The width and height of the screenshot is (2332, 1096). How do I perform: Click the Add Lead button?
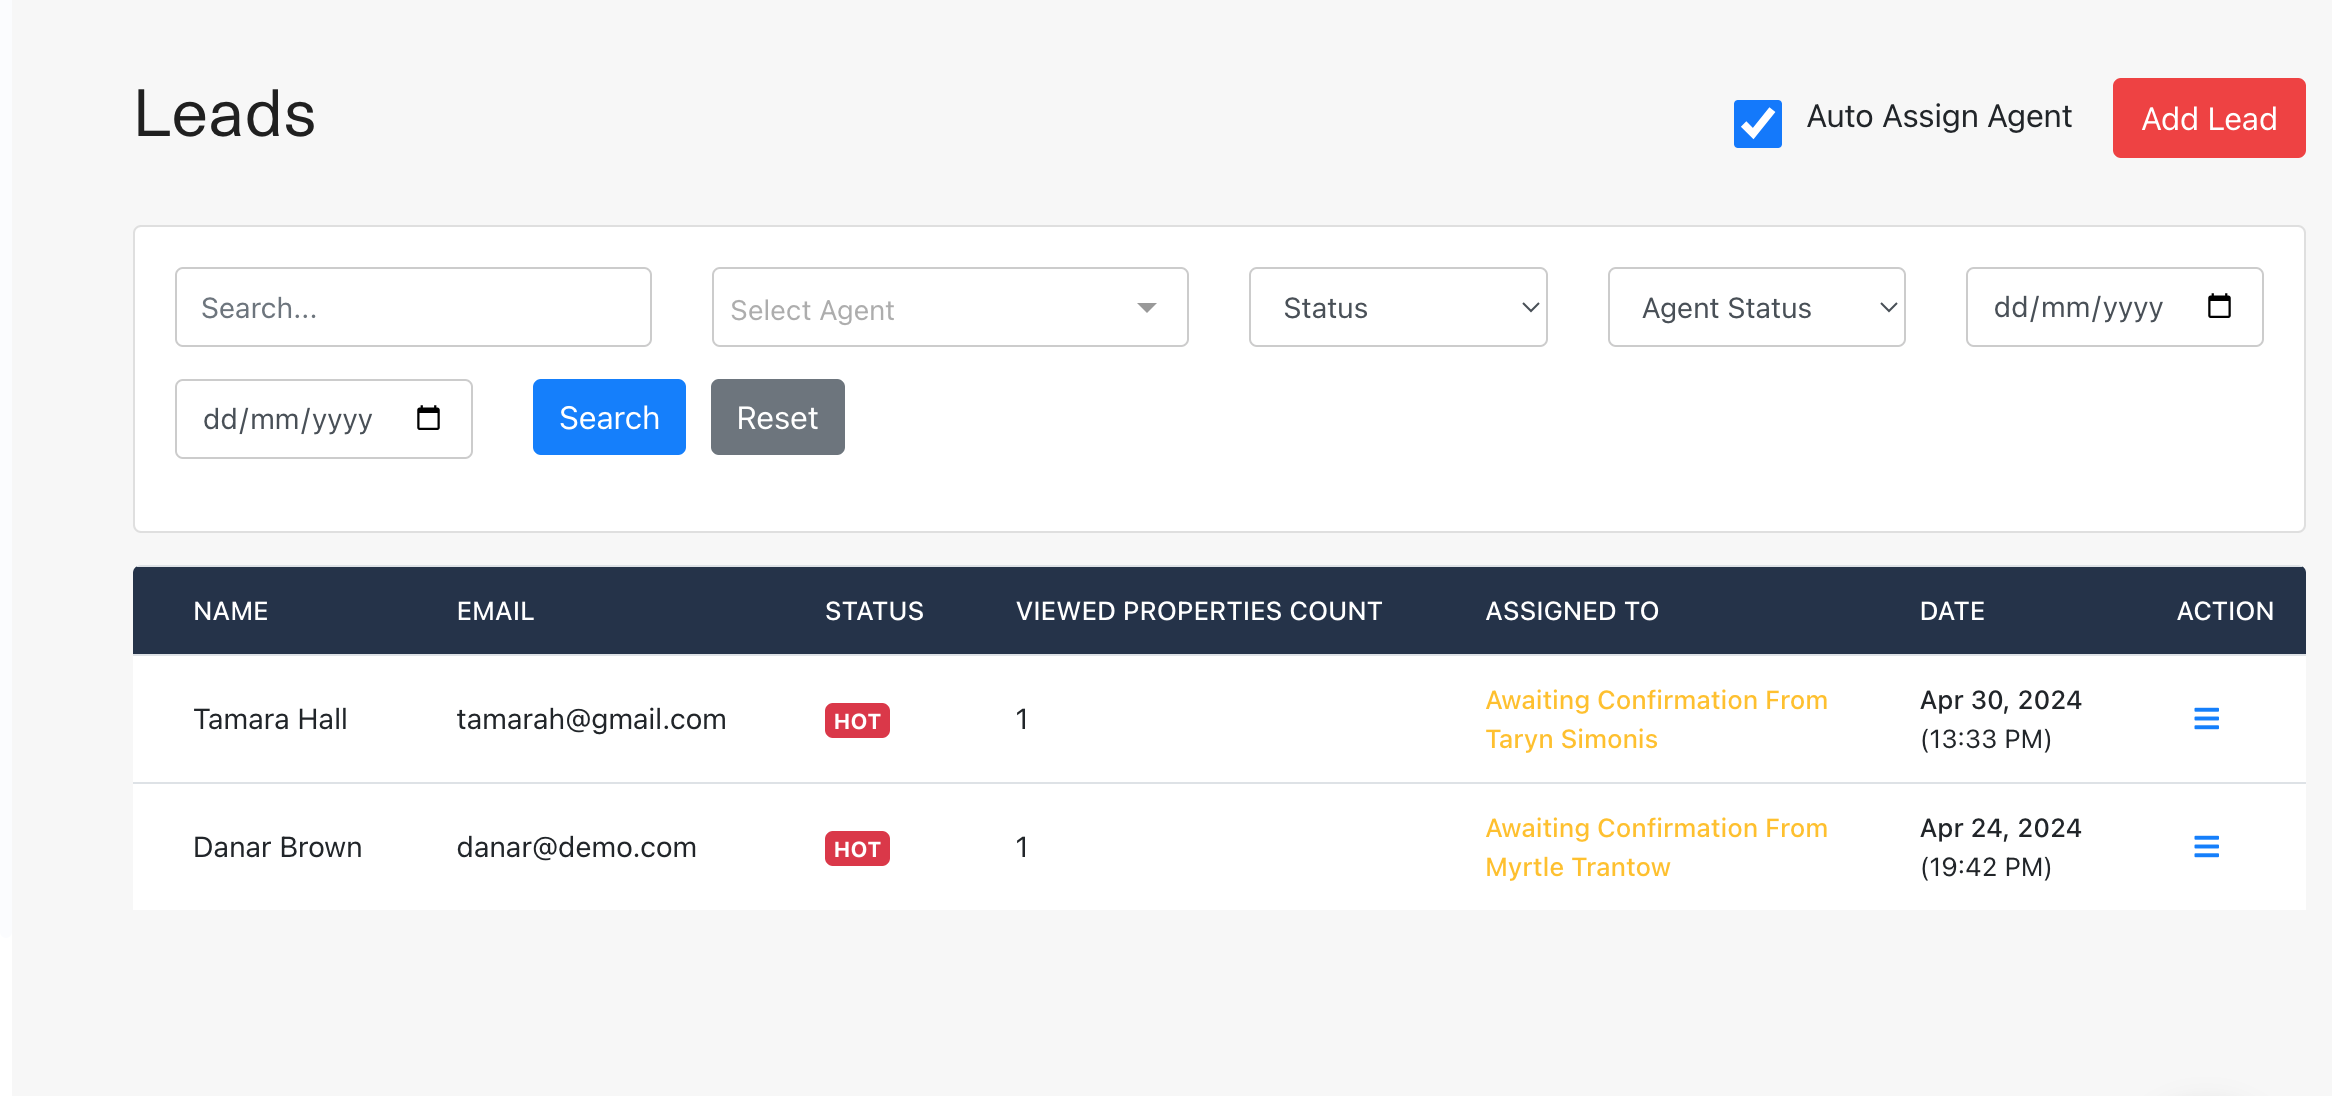click(2208, 118)
